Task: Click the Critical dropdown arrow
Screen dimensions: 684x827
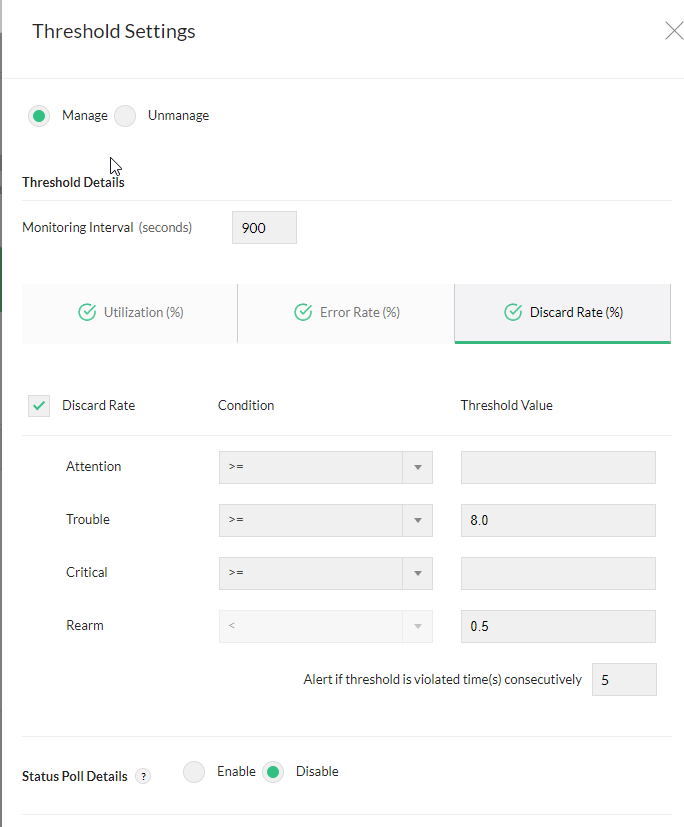Action: point(418,573)
